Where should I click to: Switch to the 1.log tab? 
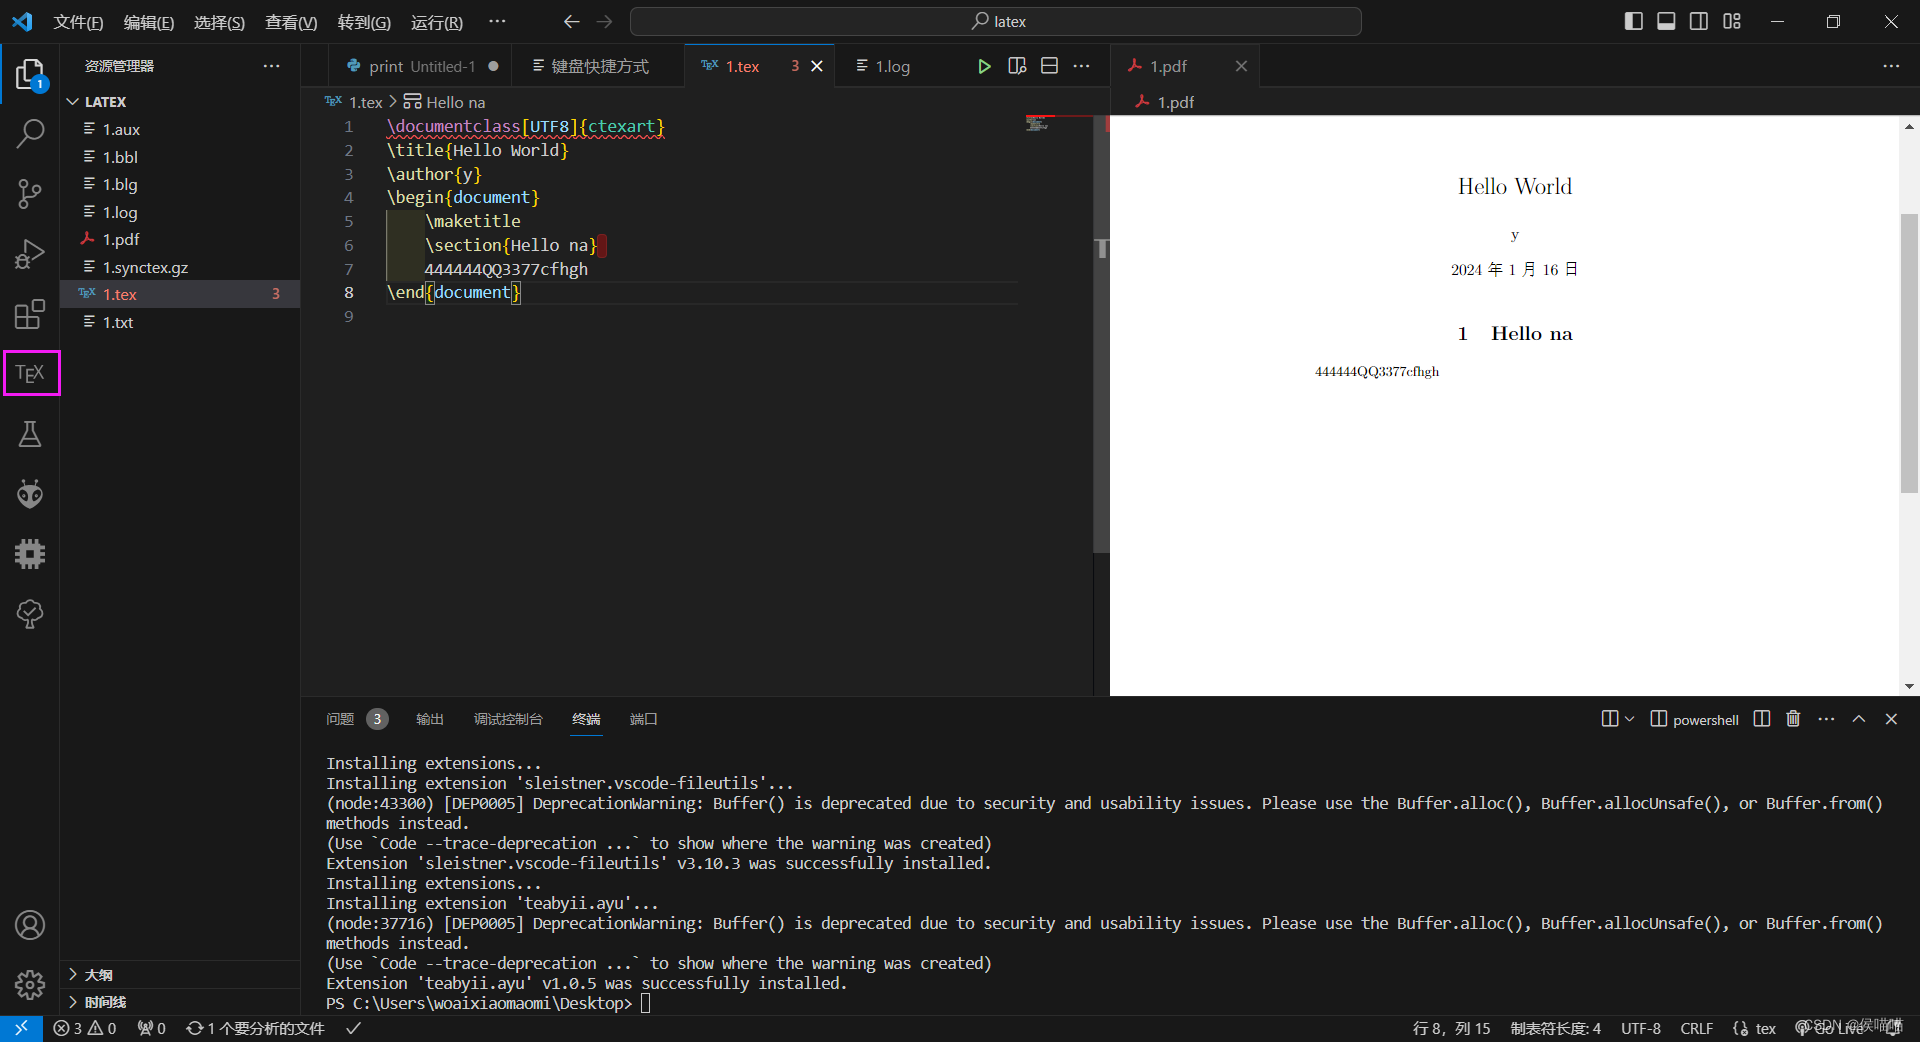[884, 66]
